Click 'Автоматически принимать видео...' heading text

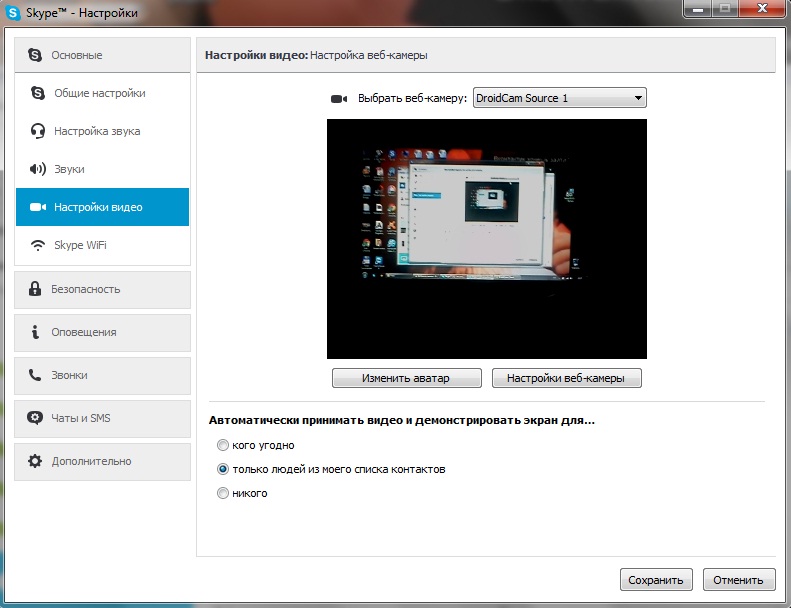tap(402, 420)
